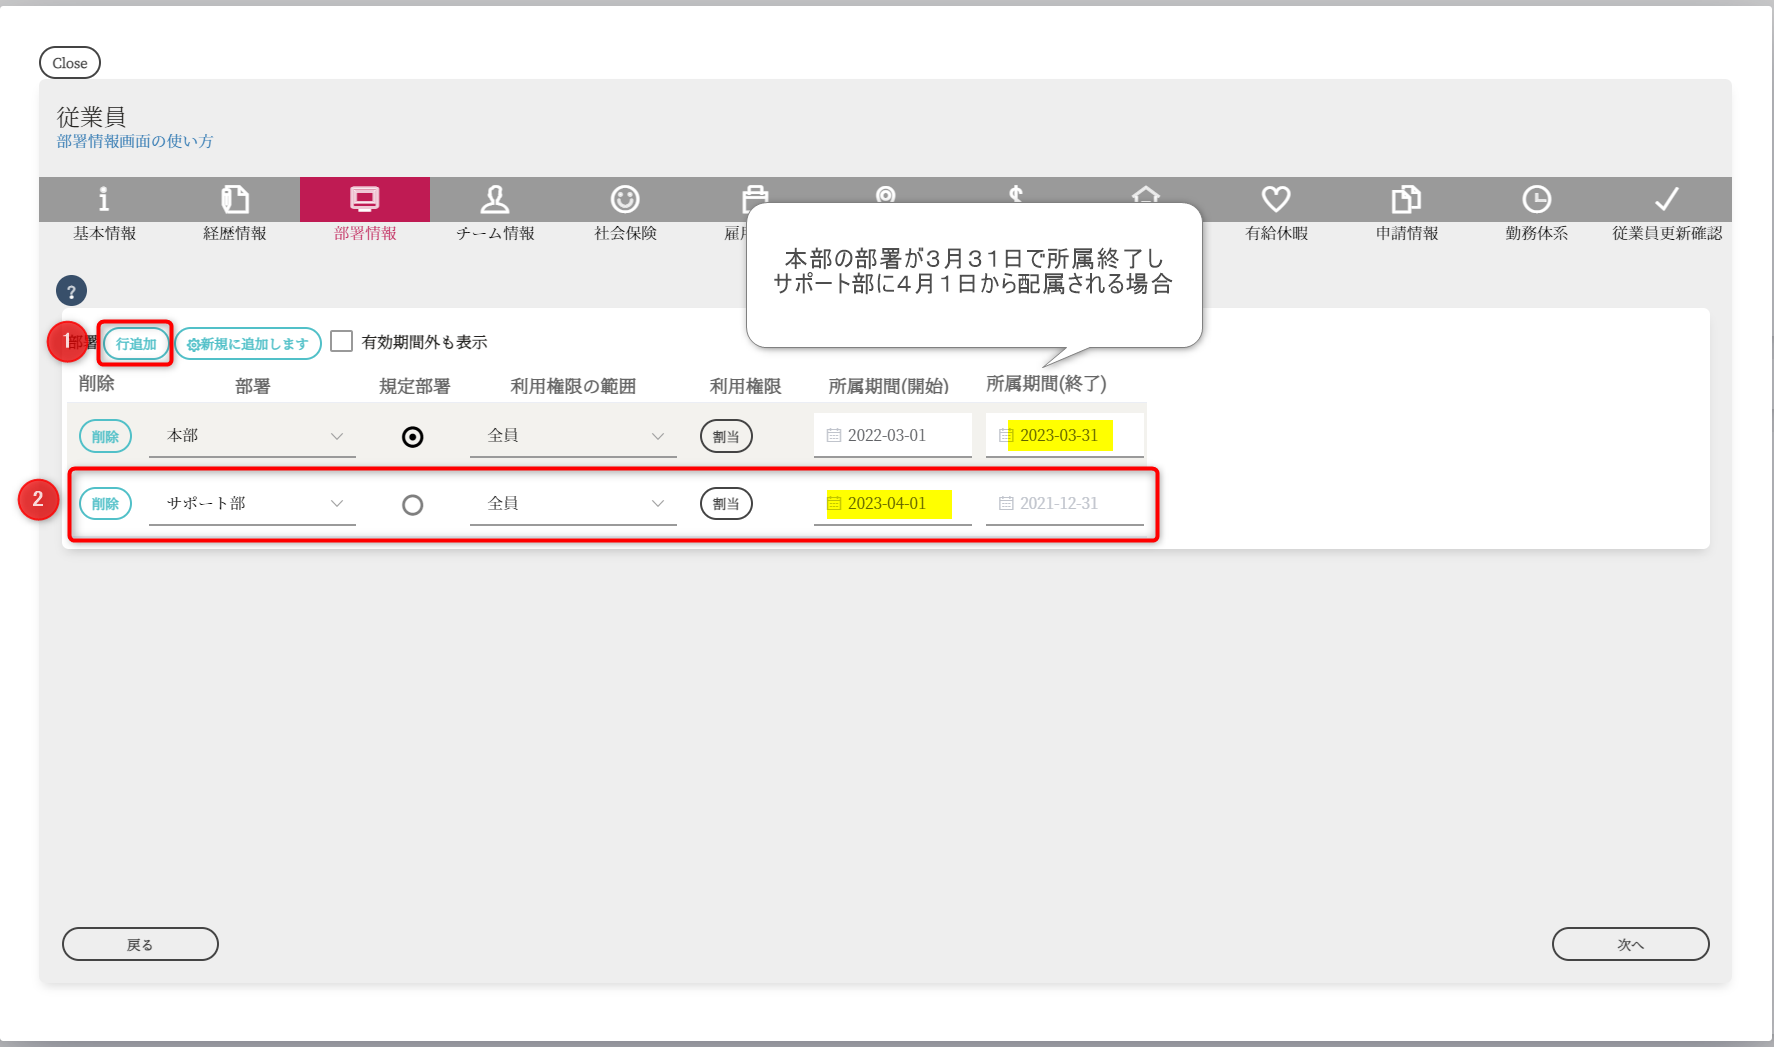
Task: Open the 申請情報 copy icon
Action: tap(1406, 200)
